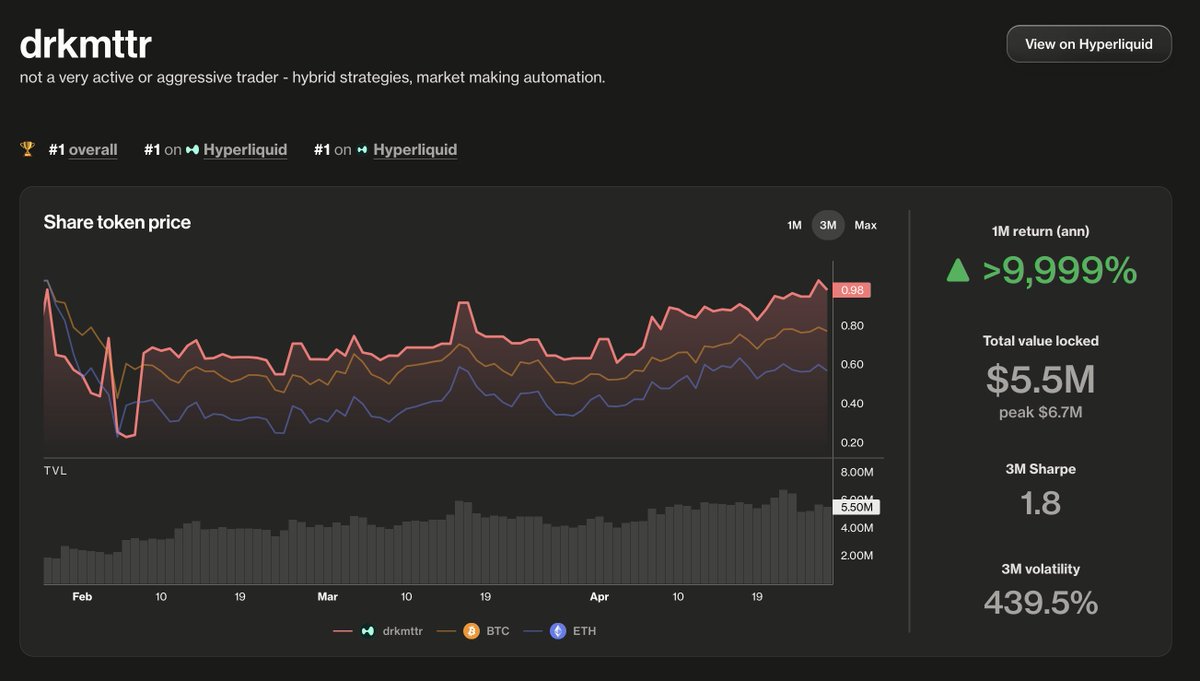Click the '$5.5M' total value figure
This screenshot has height=681, width=1200.
(x=1040, y=379)
